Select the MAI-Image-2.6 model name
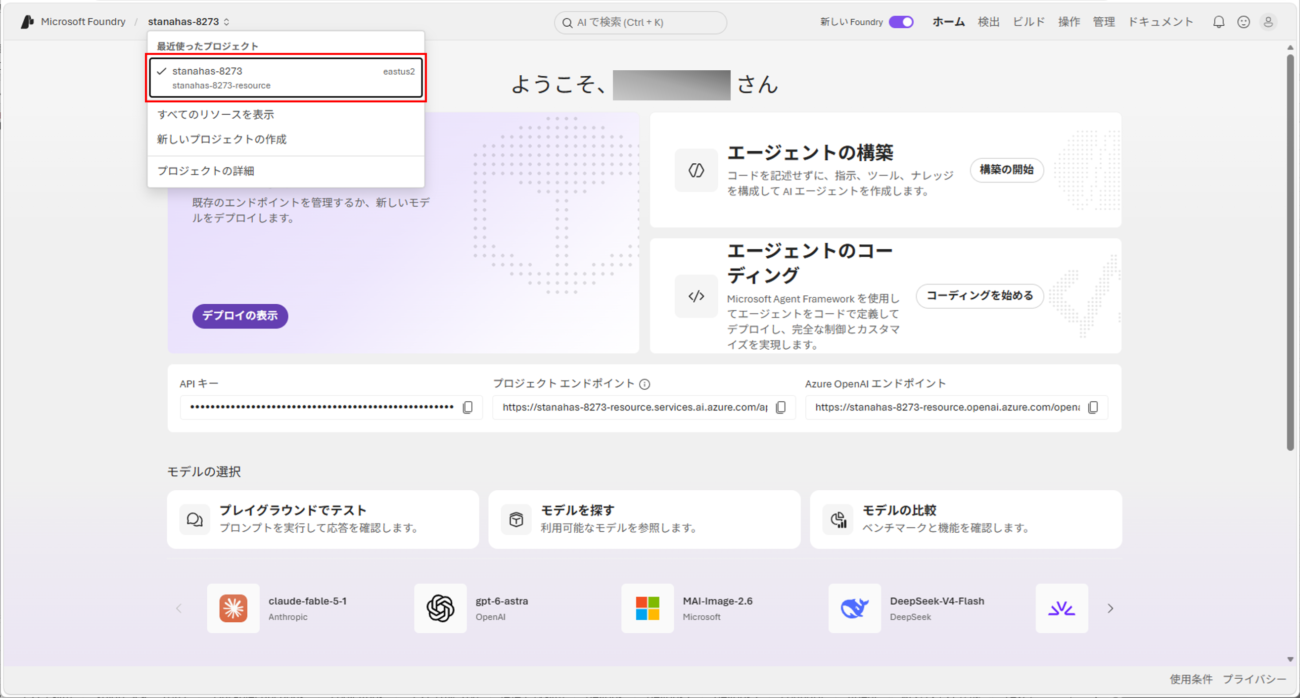Screen dimensions: 1300x698 718,601
